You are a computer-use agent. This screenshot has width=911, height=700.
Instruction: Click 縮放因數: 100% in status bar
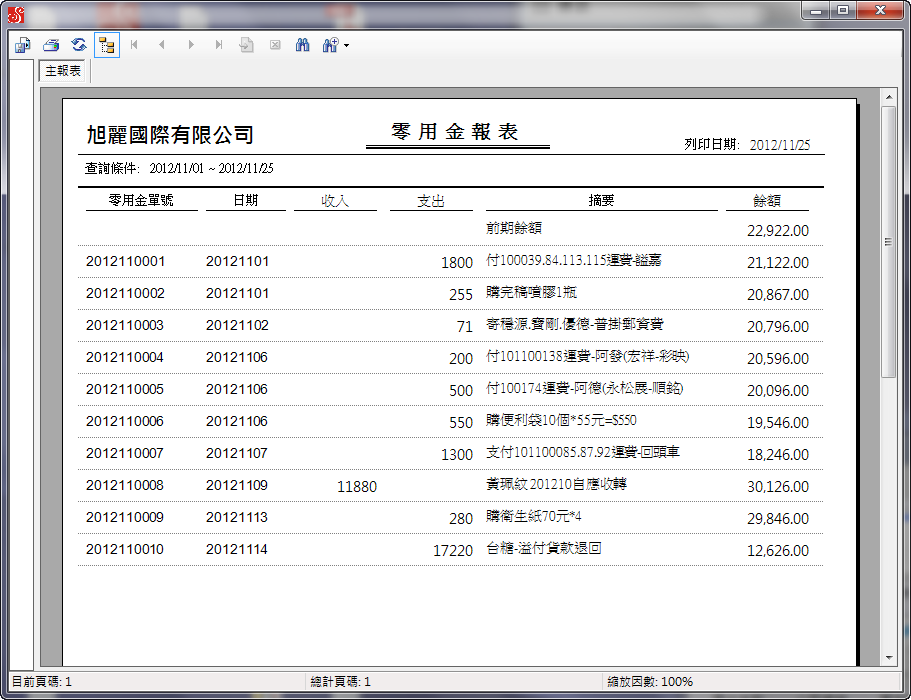(x=650, y=681)
